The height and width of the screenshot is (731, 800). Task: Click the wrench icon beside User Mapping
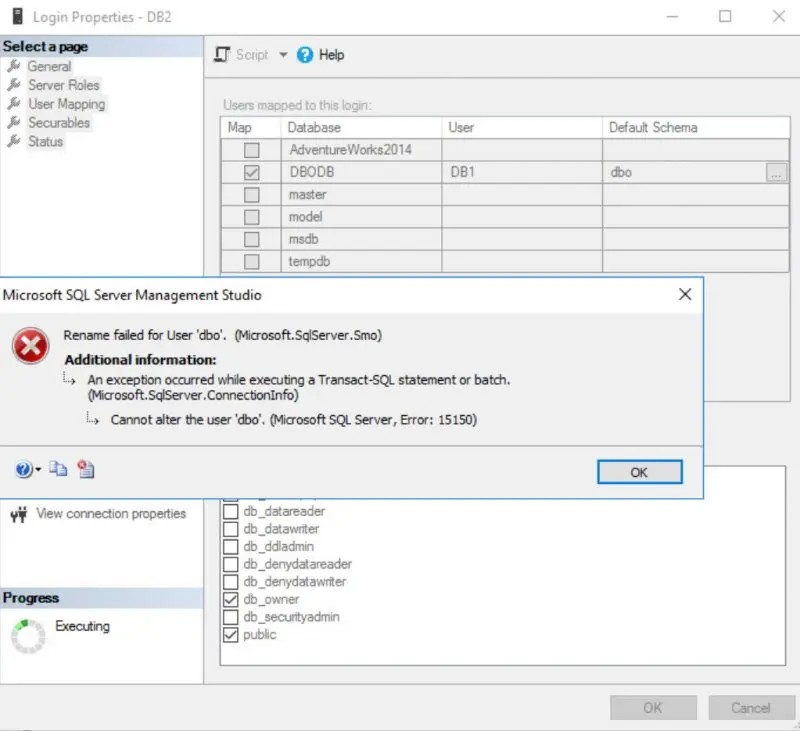[14, 104]
